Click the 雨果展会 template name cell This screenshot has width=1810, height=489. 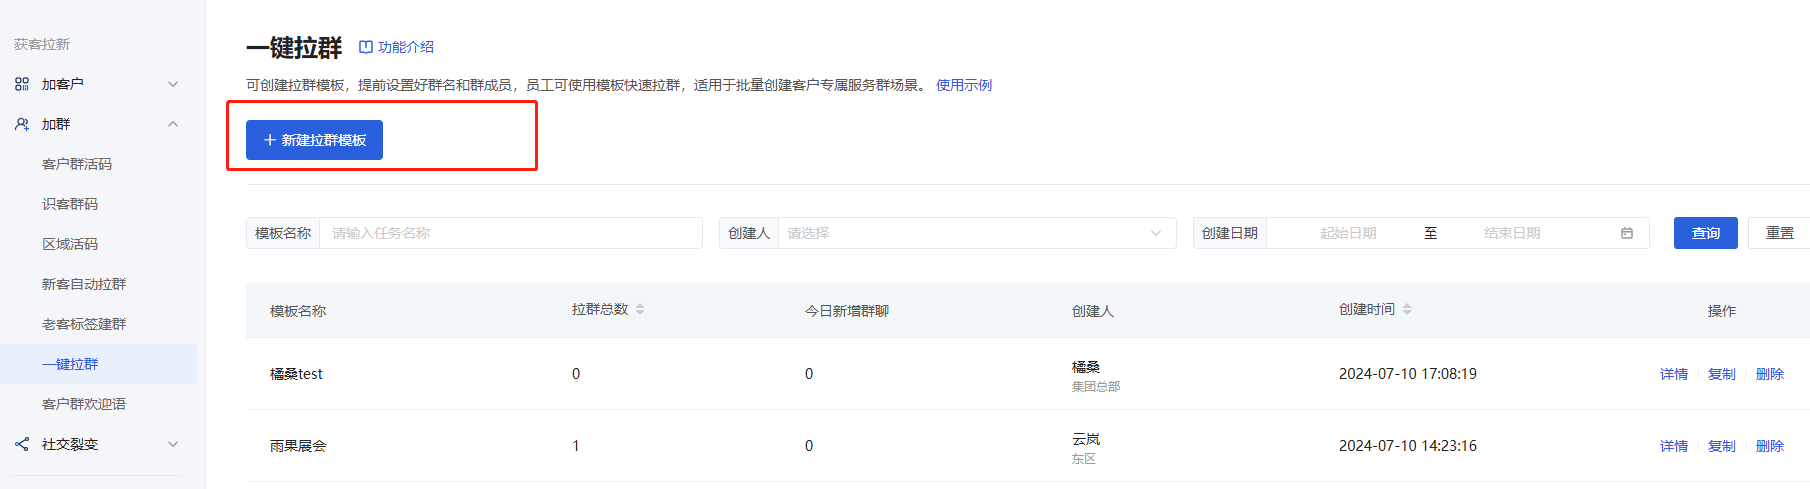click(x=298, y=446)
